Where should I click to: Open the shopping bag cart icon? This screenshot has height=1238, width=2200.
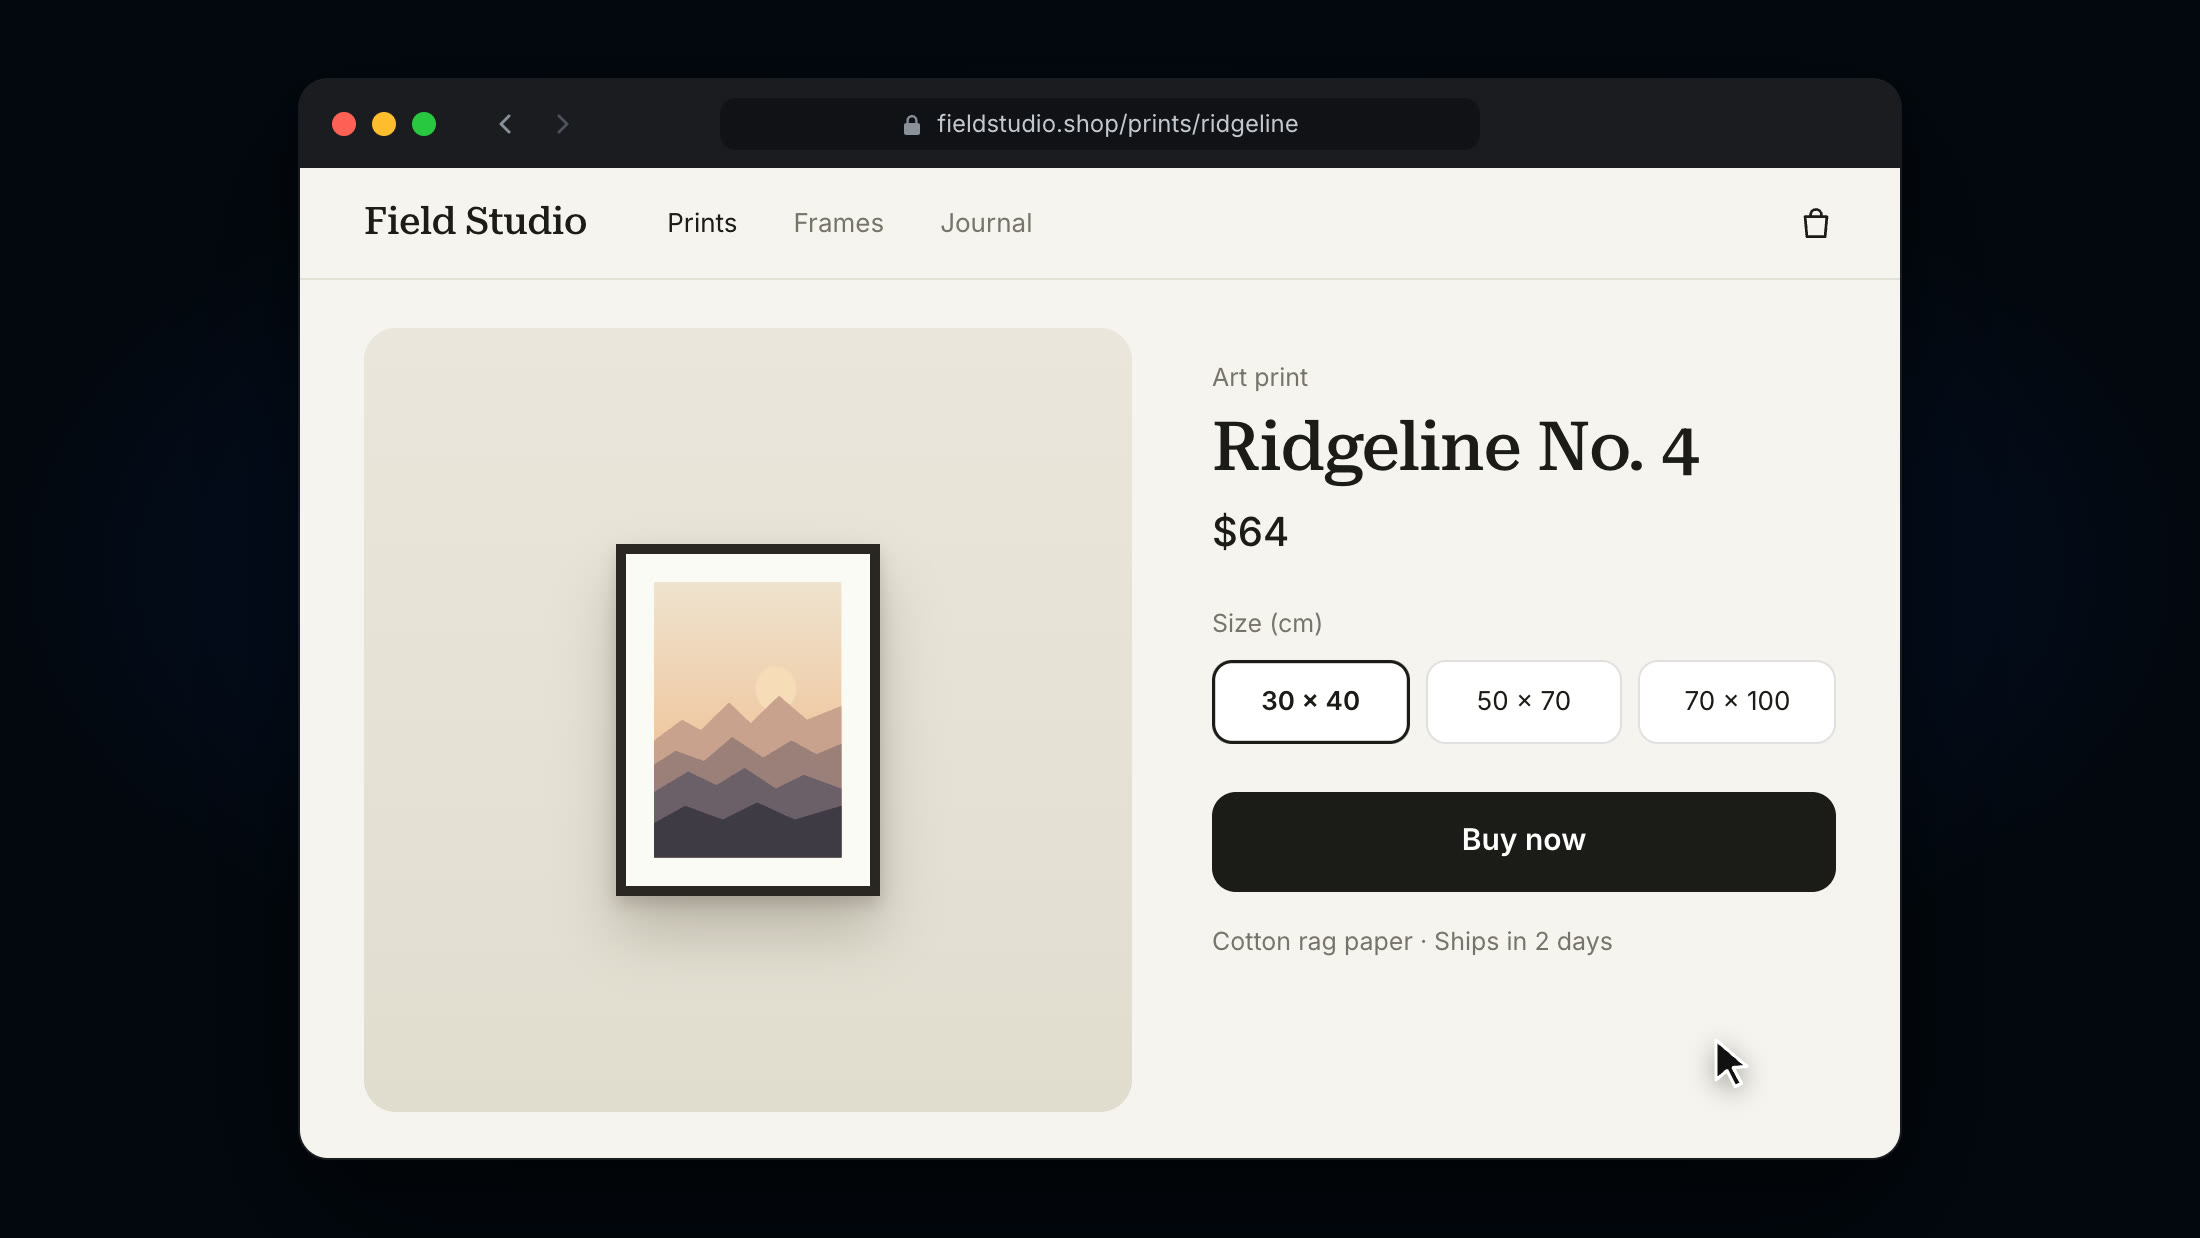(1816, 223)
